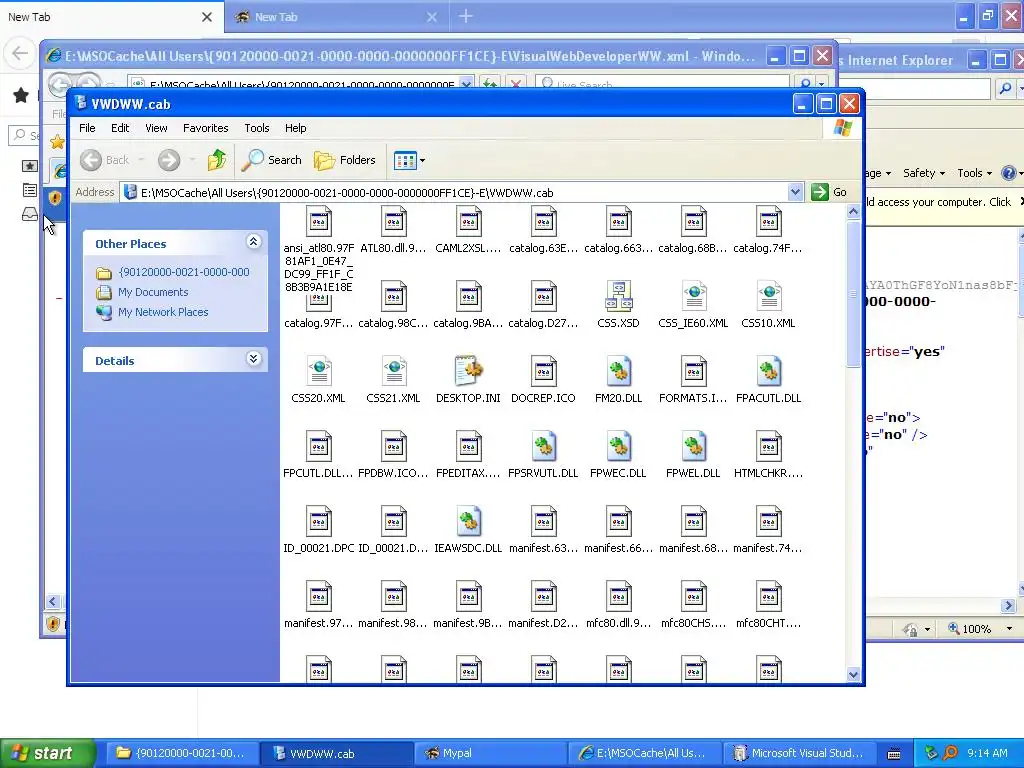The height and width of the screenshot is (768, 1024).
Task: Select the IEAWSDC.DLL file icon
Action: pyautogui.click(x=468, y=522)
